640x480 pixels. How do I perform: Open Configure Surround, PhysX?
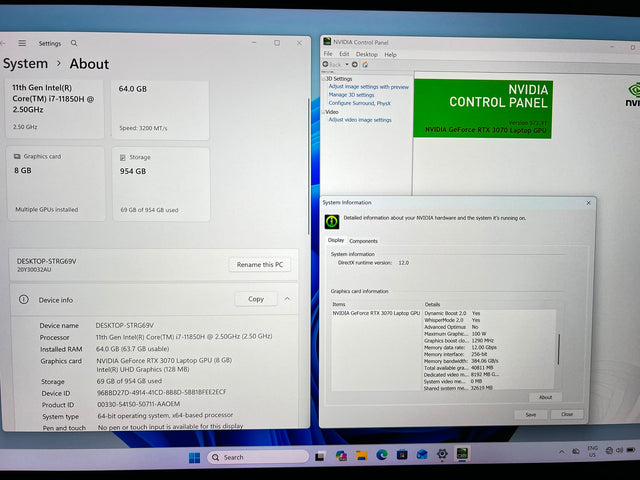pyautogui.click(x=360, y=103)
